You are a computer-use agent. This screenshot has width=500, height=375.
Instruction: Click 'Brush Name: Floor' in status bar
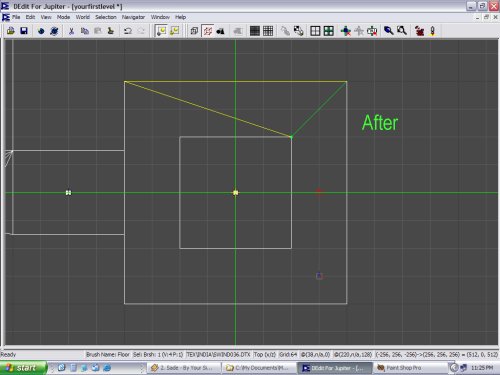[x=107, y=354]
